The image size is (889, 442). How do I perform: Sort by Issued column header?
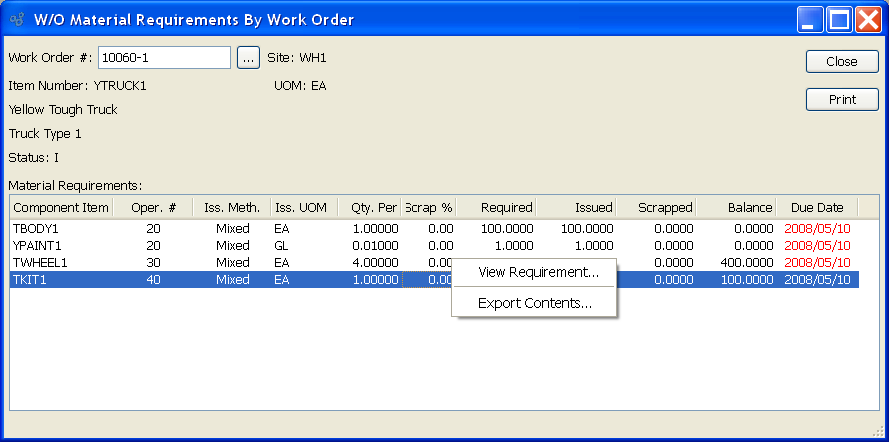[x=576, y=208]
